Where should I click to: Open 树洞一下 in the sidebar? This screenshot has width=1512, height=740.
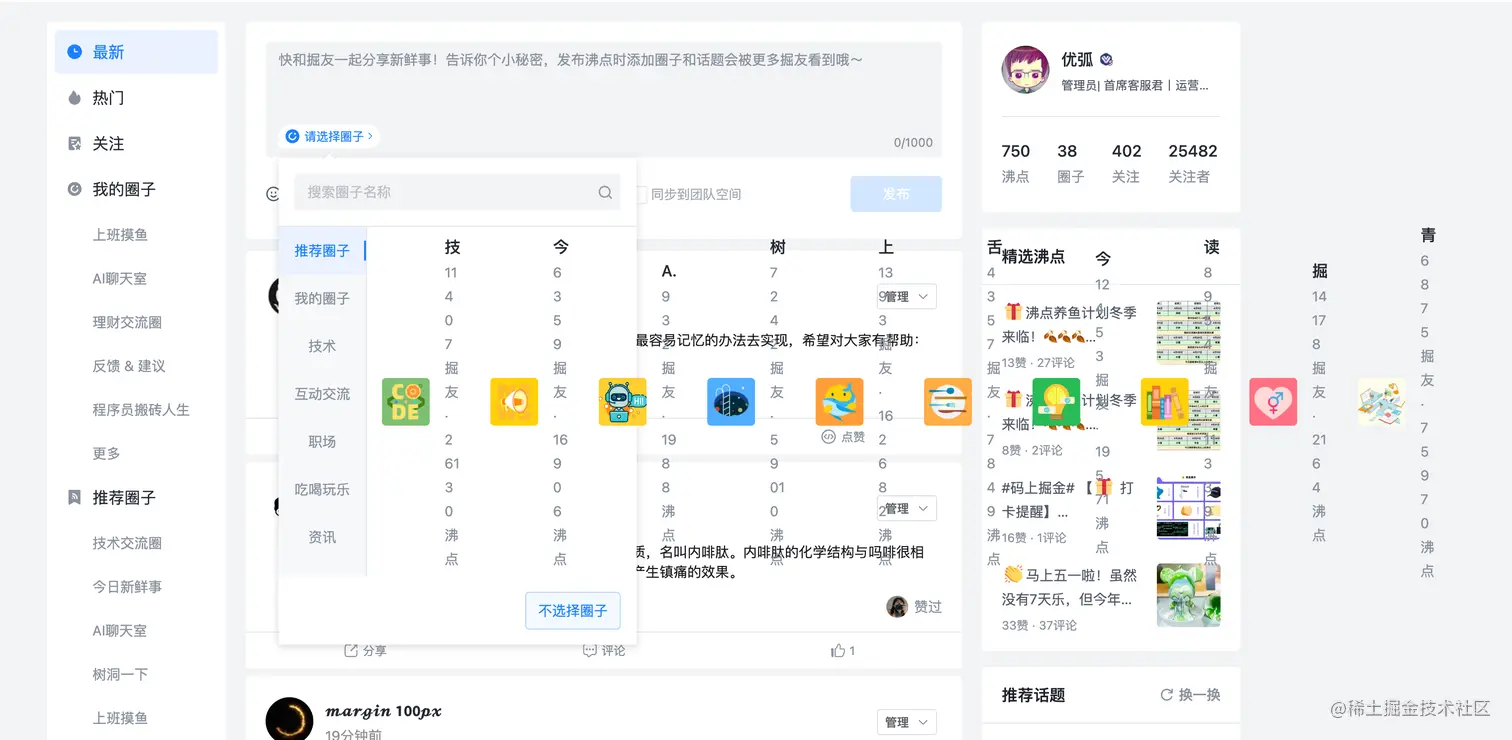click(120, 675)
